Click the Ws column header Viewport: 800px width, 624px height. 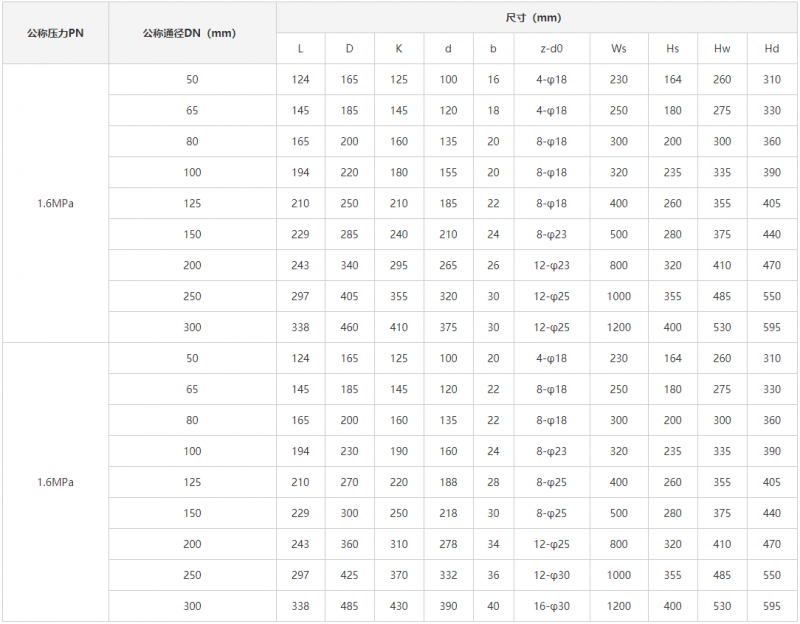click(x=619, y=48)
